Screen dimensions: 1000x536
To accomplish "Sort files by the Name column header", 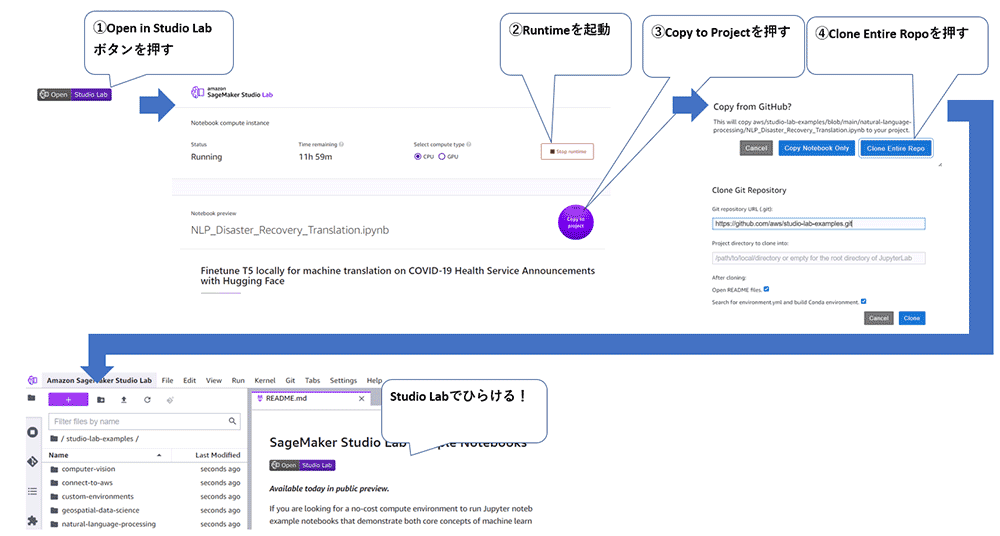I will [105, 455].
